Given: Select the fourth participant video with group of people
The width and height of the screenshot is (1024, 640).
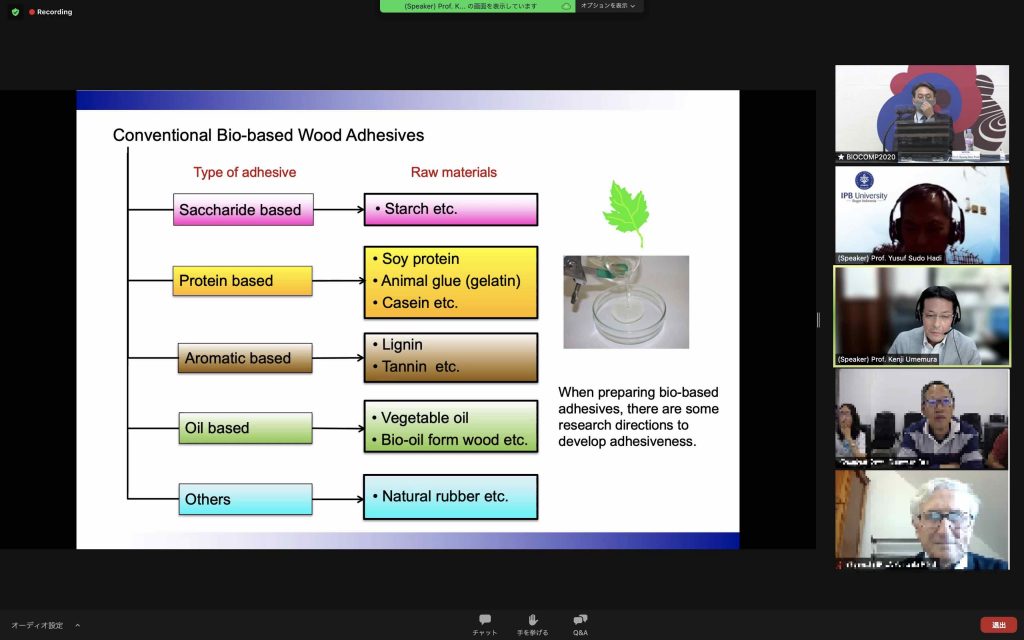Looking at the screenshot, I should point(921,418).
